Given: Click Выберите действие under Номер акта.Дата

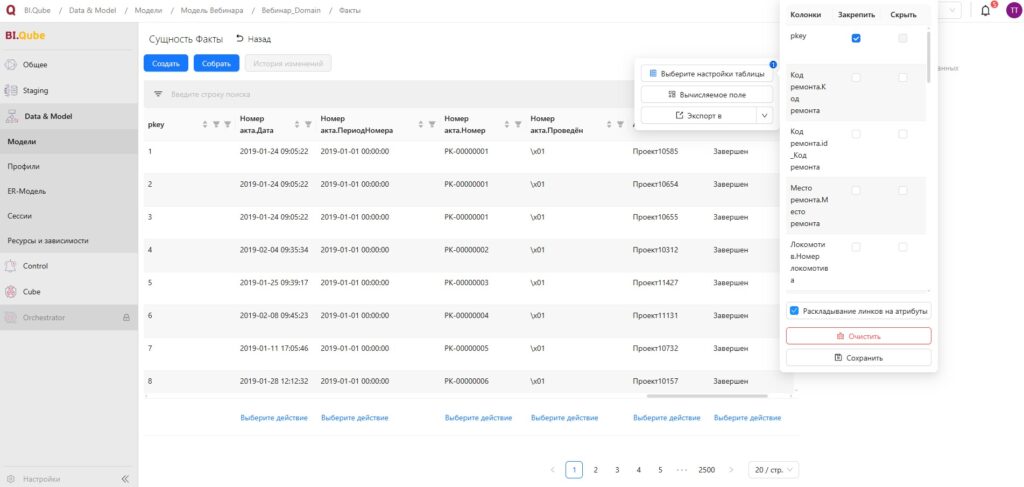Looking at the screenshot, I should (x=274, y=418).
